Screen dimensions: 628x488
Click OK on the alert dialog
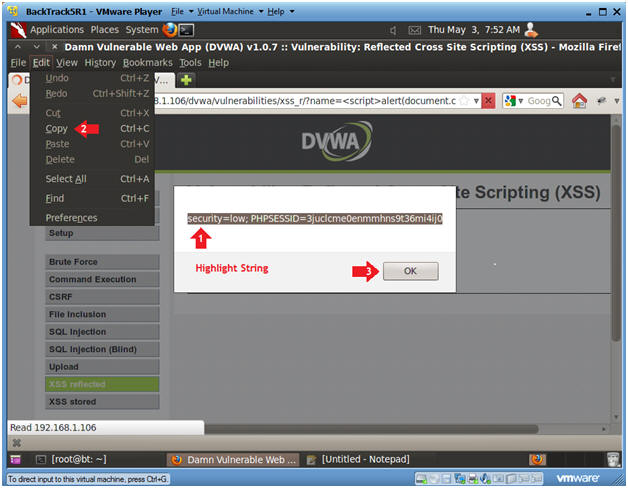point(411,271)
